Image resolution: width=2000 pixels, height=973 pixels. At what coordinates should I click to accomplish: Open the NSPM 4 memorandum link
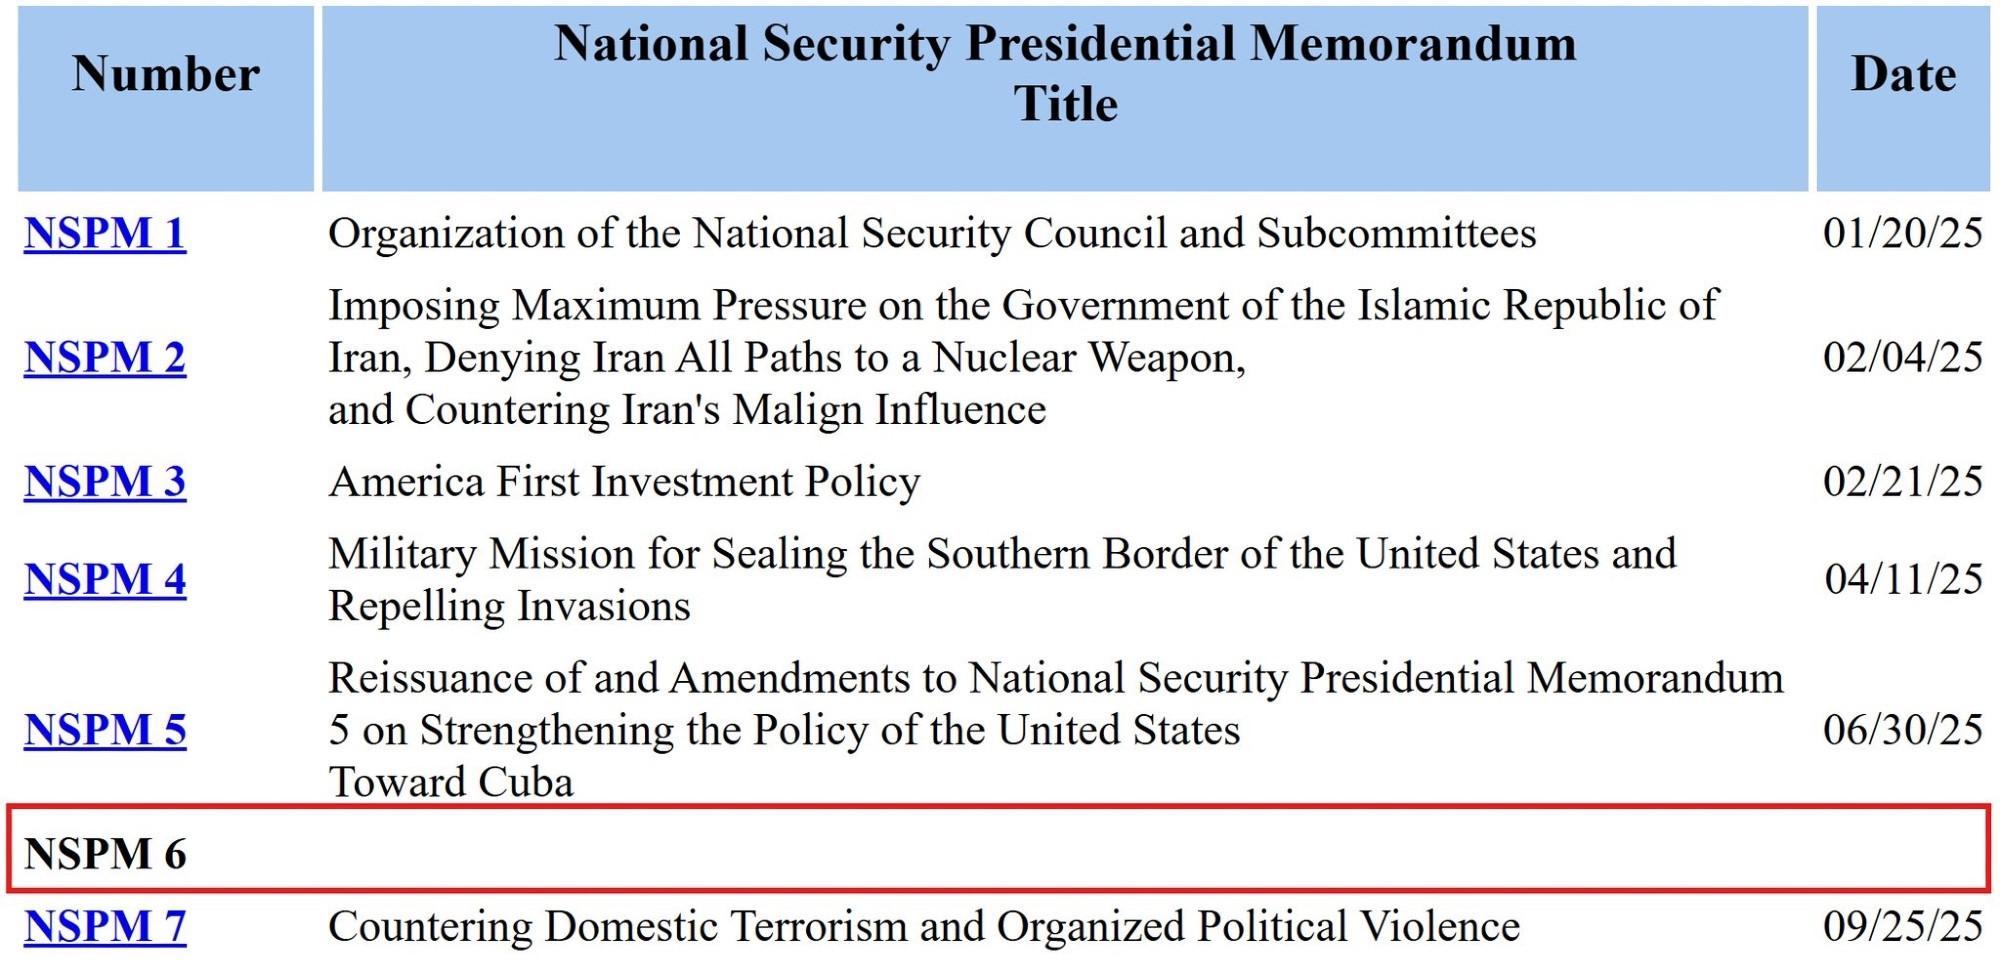[x=105, y=580]
